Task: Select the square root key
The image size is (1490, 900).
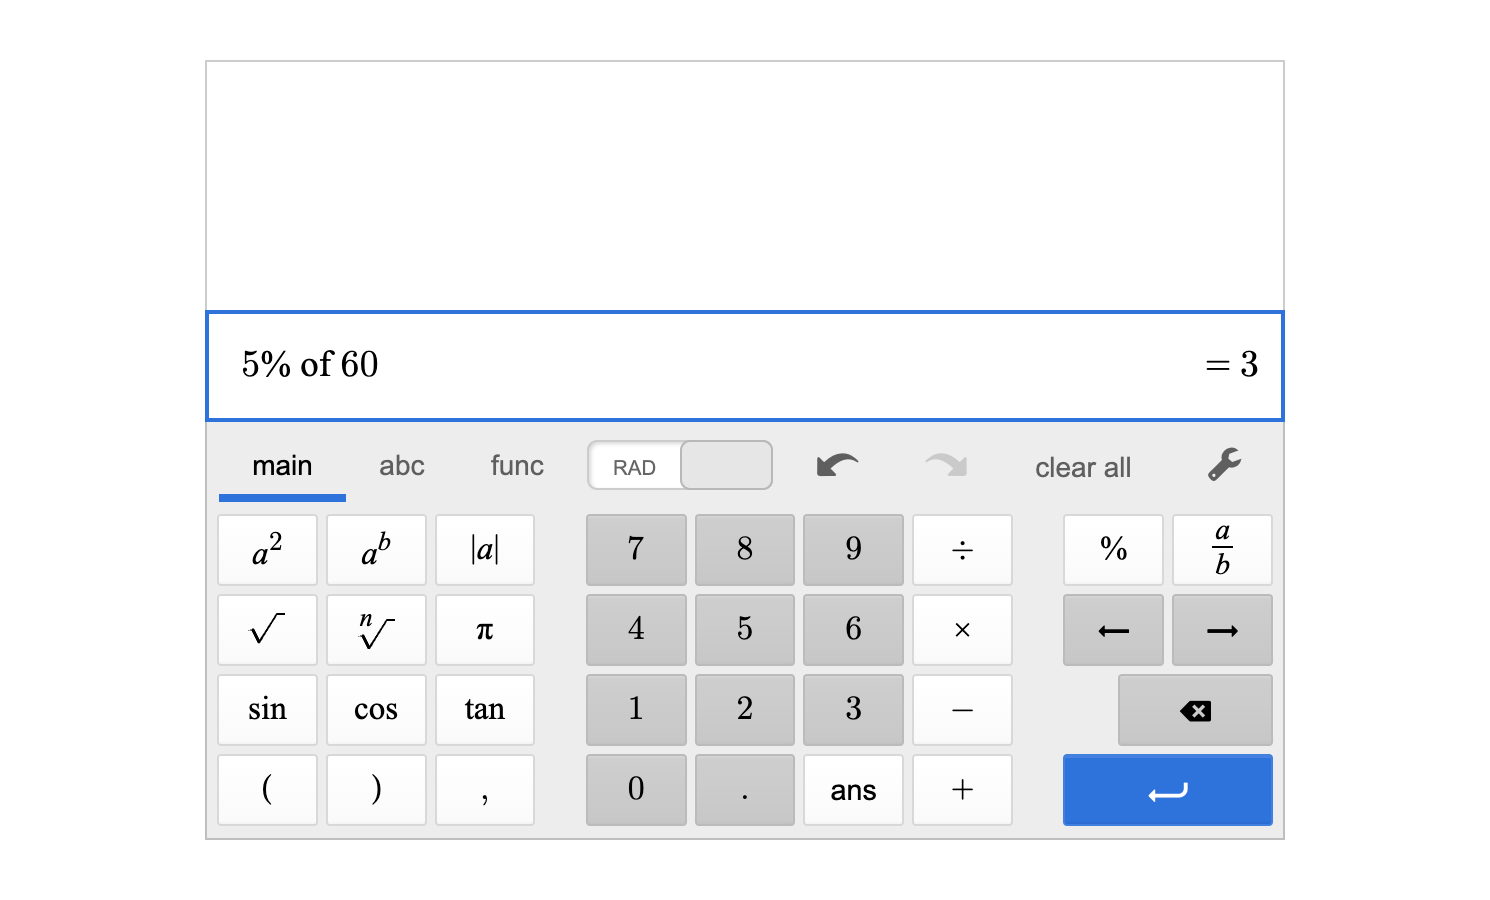Action: coord(267,630)
